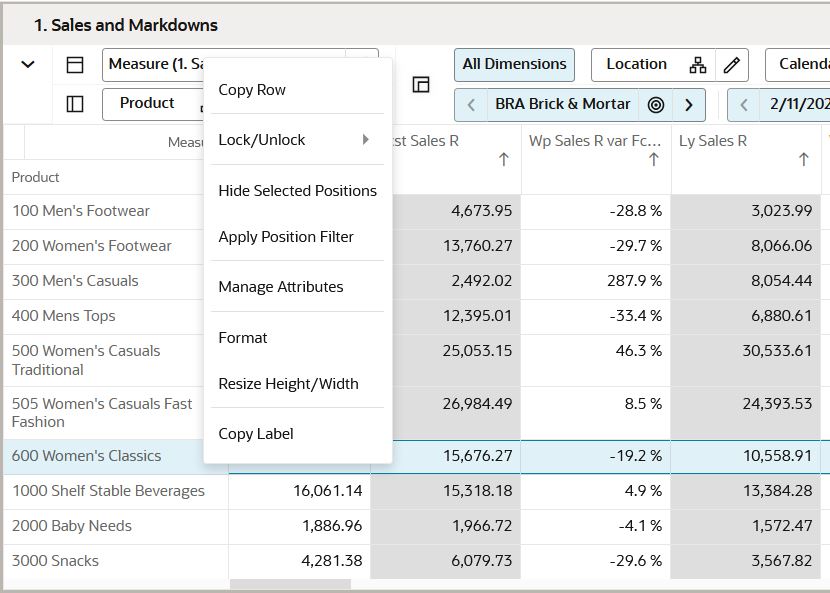Go to next location after BRA Brick & Mortar
The height and width of the screenshot is (593, 830).
pos(689,105)
